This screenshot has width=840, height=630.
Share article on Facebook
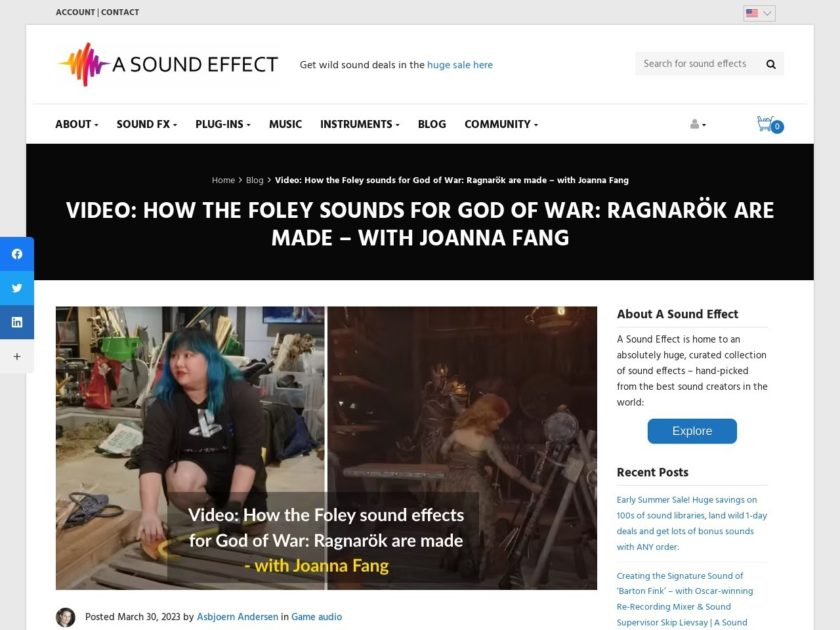[x=17, y=254]
